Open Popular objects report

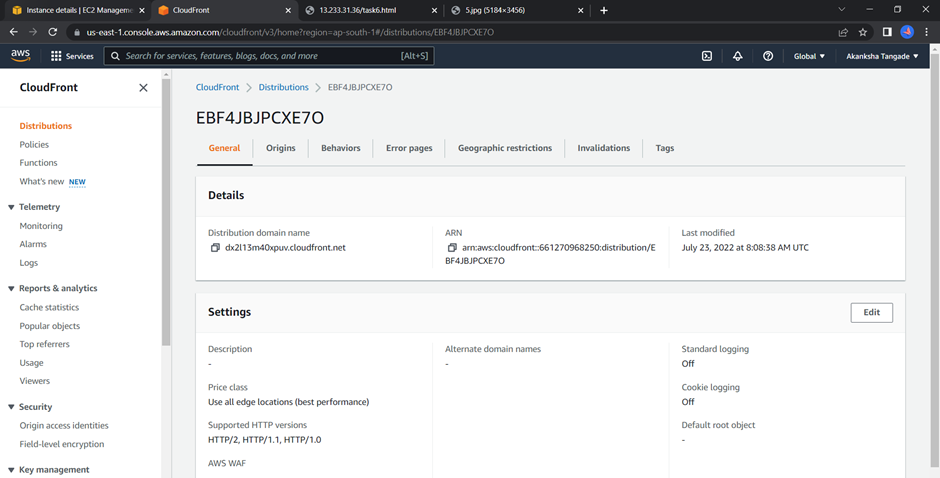click(x=50, y=326)
